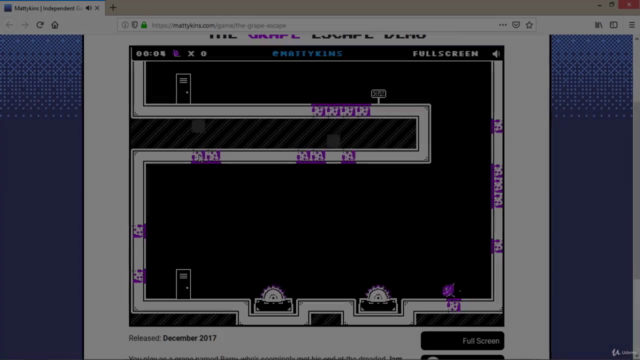Click the @MATTYKINS link in game header
Viewport: 640px width, 360px height.
tap(307, 53)
